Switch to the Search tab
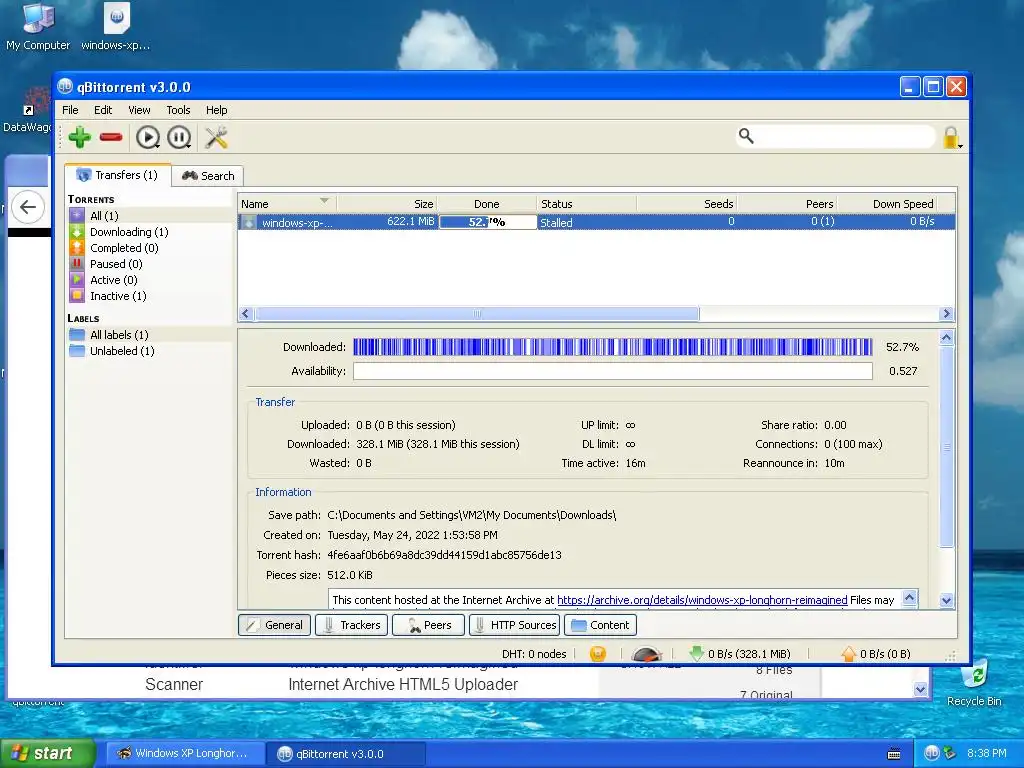The image size is (1024, 768). 208,176
